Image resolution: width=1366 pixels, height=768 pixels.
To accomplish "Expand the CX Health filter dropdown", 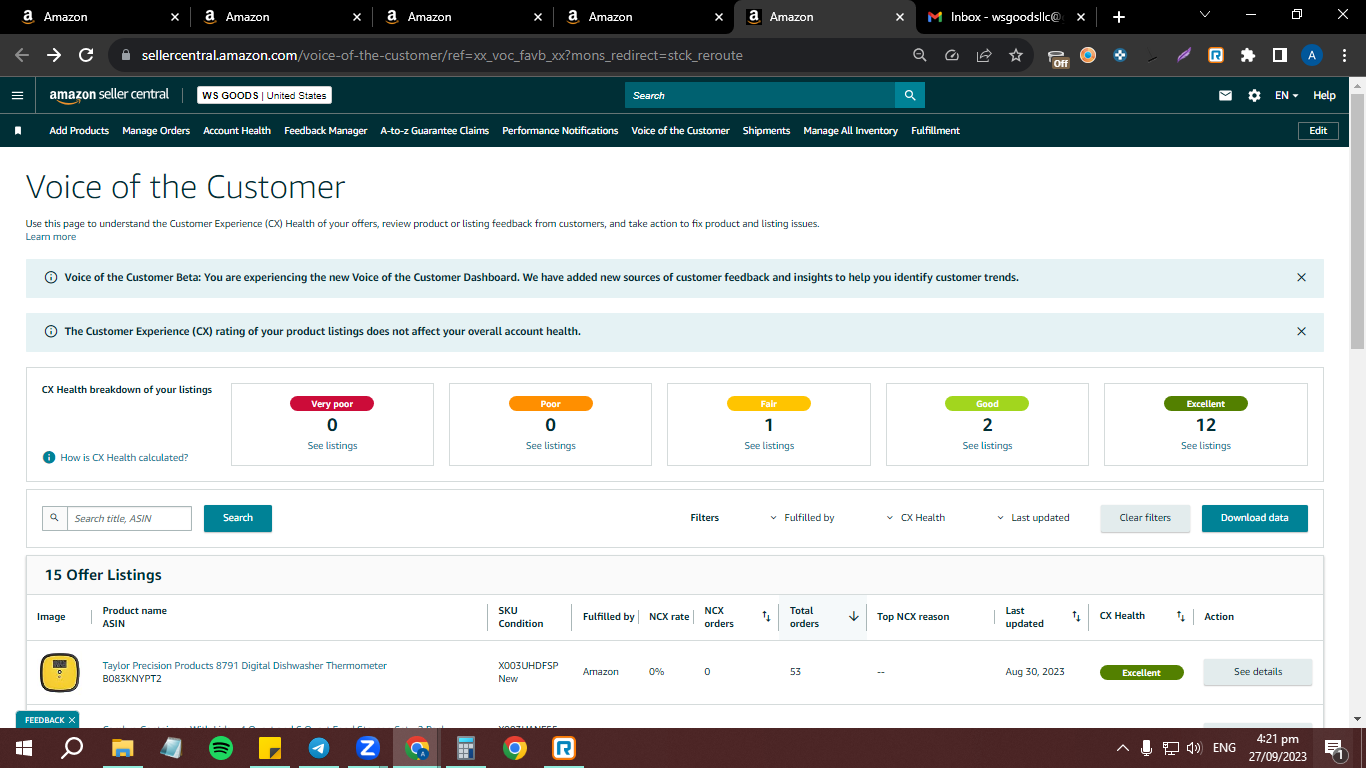I will [x=916, y=518].
